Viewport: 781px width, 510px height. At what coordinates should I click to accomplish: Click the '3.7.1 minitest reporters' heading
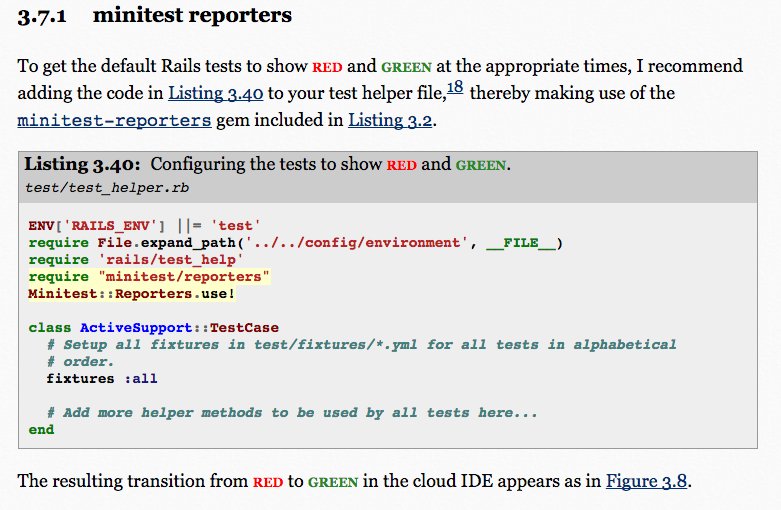click(154, 15)
